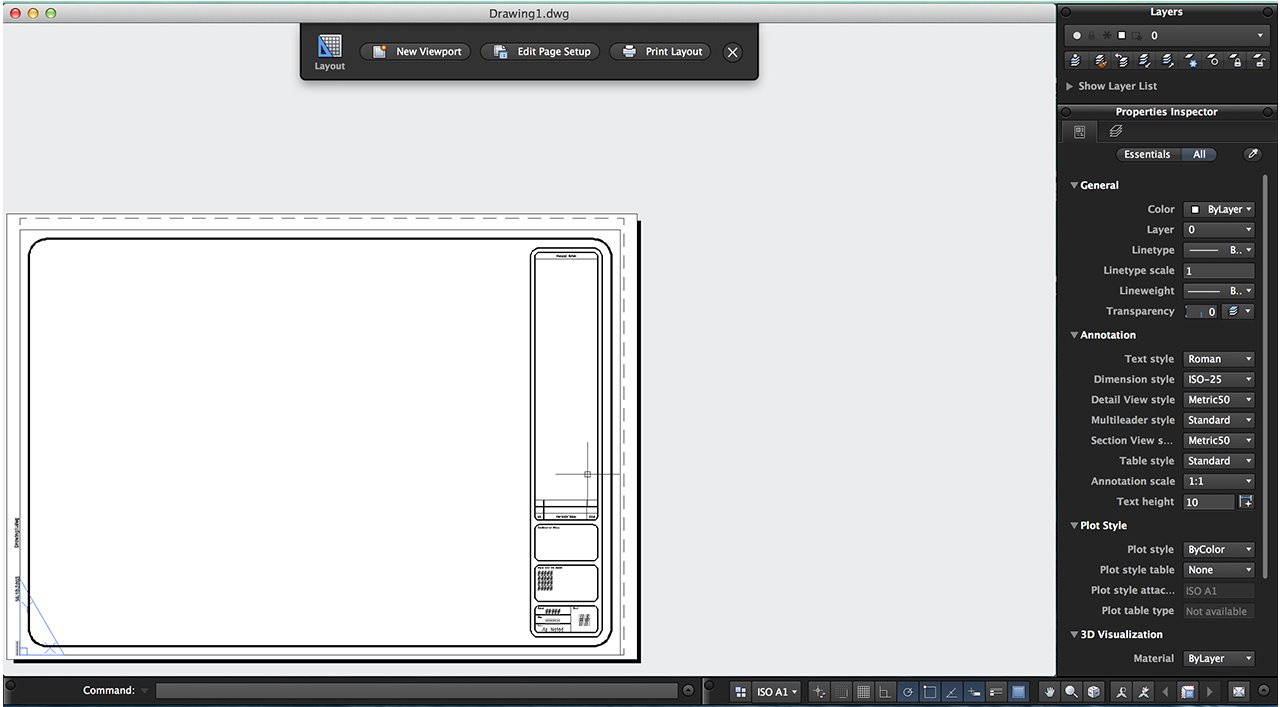Click the New Viewport button
The width and height of the screenshot is (1280, 707).
(415, 51)
